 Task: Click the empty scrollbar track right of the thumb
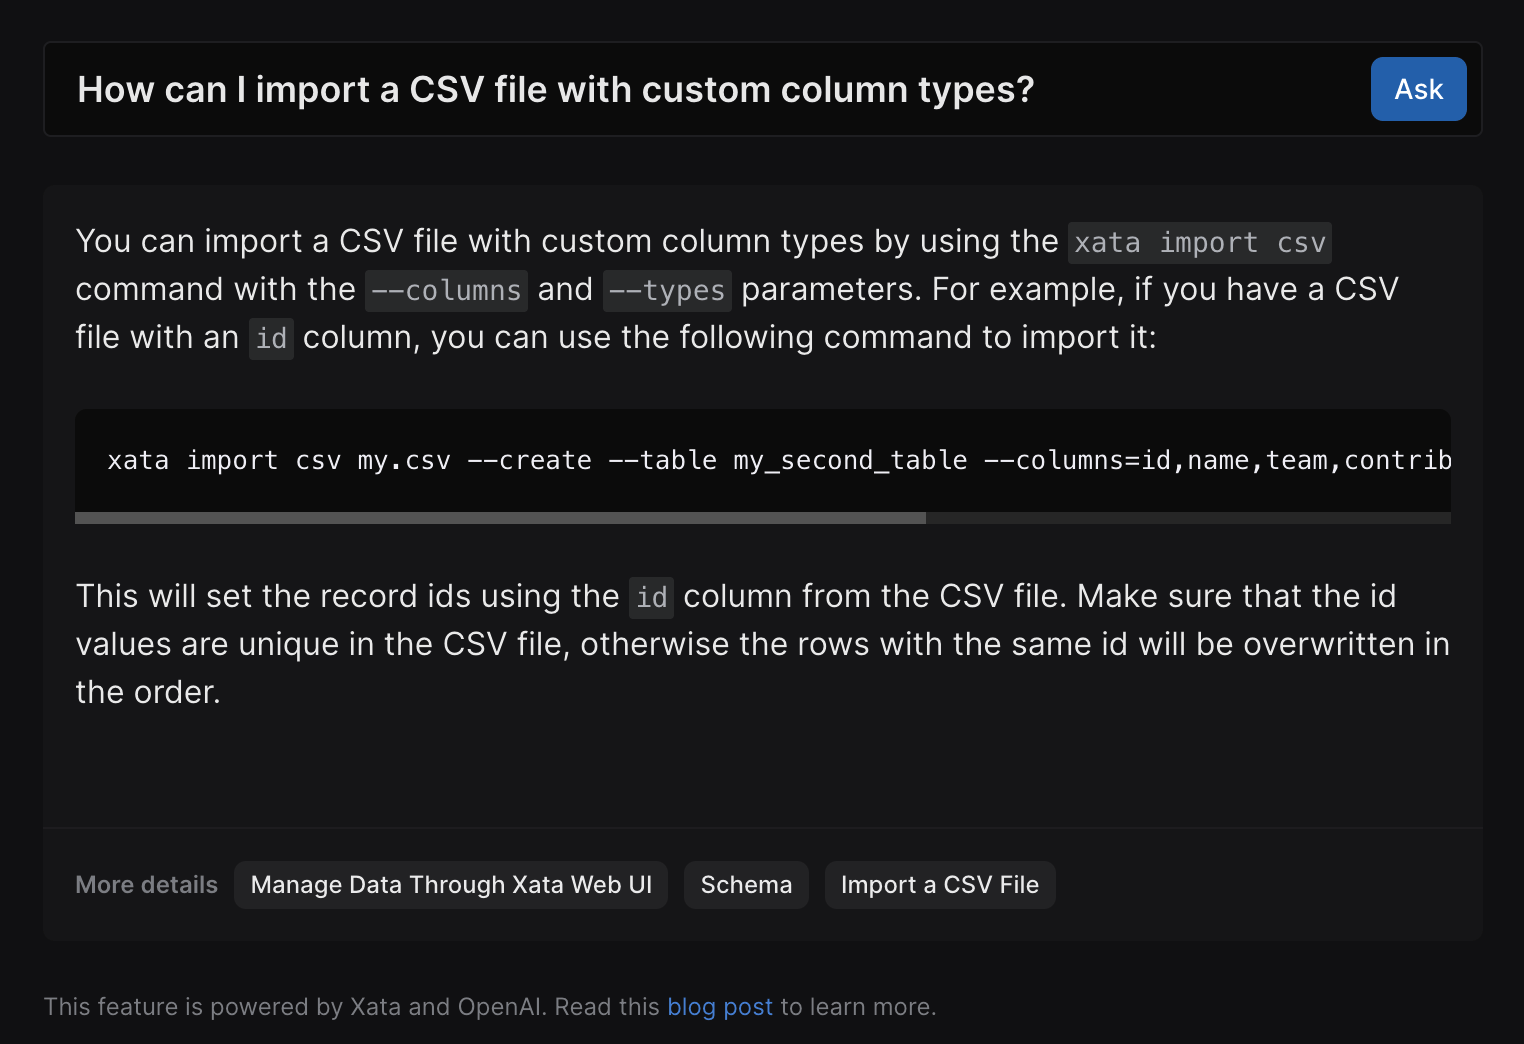click(1188, 518)
